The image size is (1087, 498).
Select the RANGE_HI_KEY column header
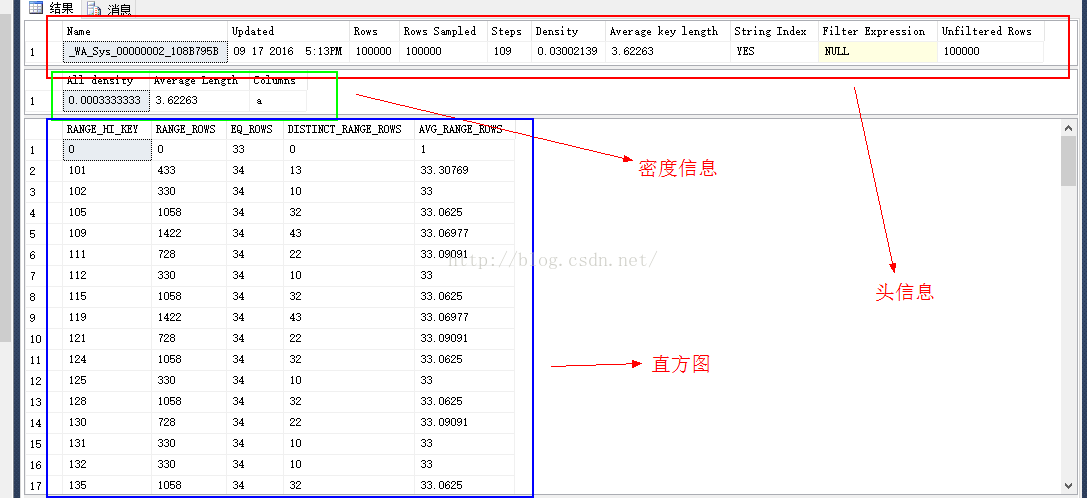pos(107,130)
